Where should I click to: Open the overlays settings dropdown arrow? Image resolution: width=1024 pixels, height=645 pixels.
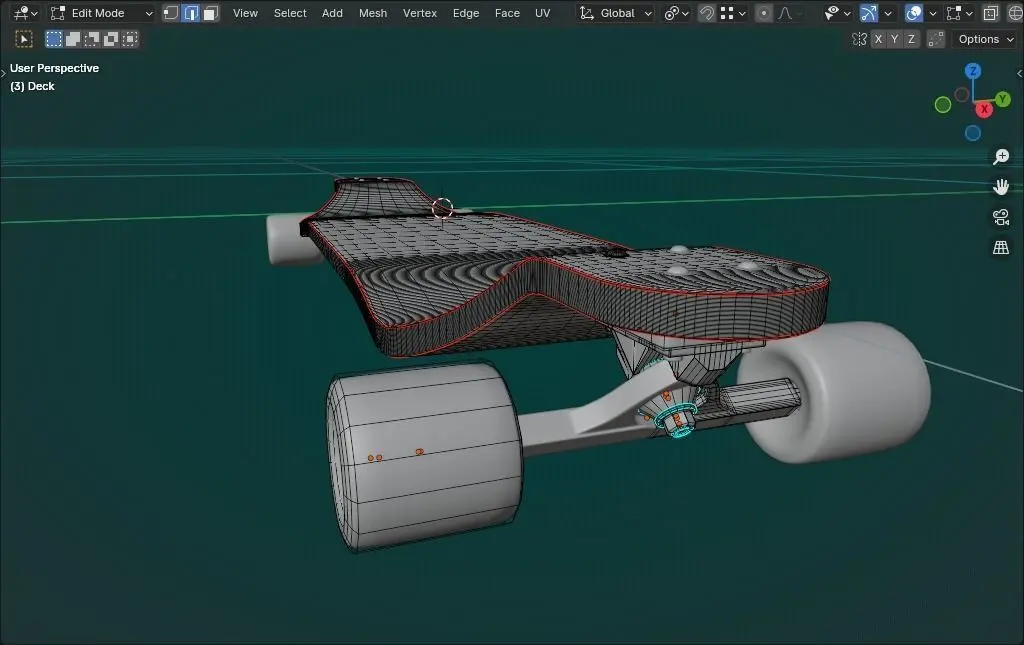point(933,13)
